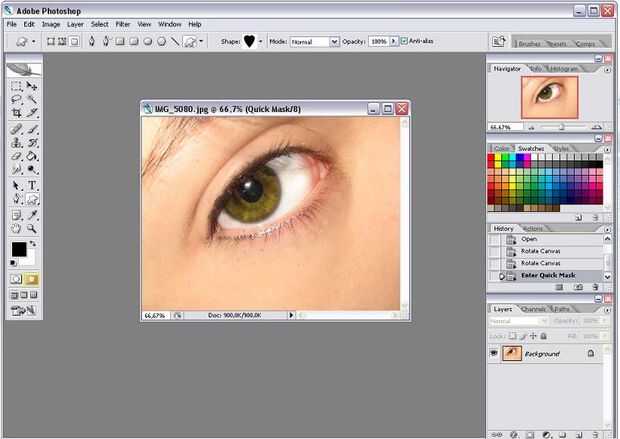Select the Paint Bucket tool
620x439 pixels.
point(32,156)
